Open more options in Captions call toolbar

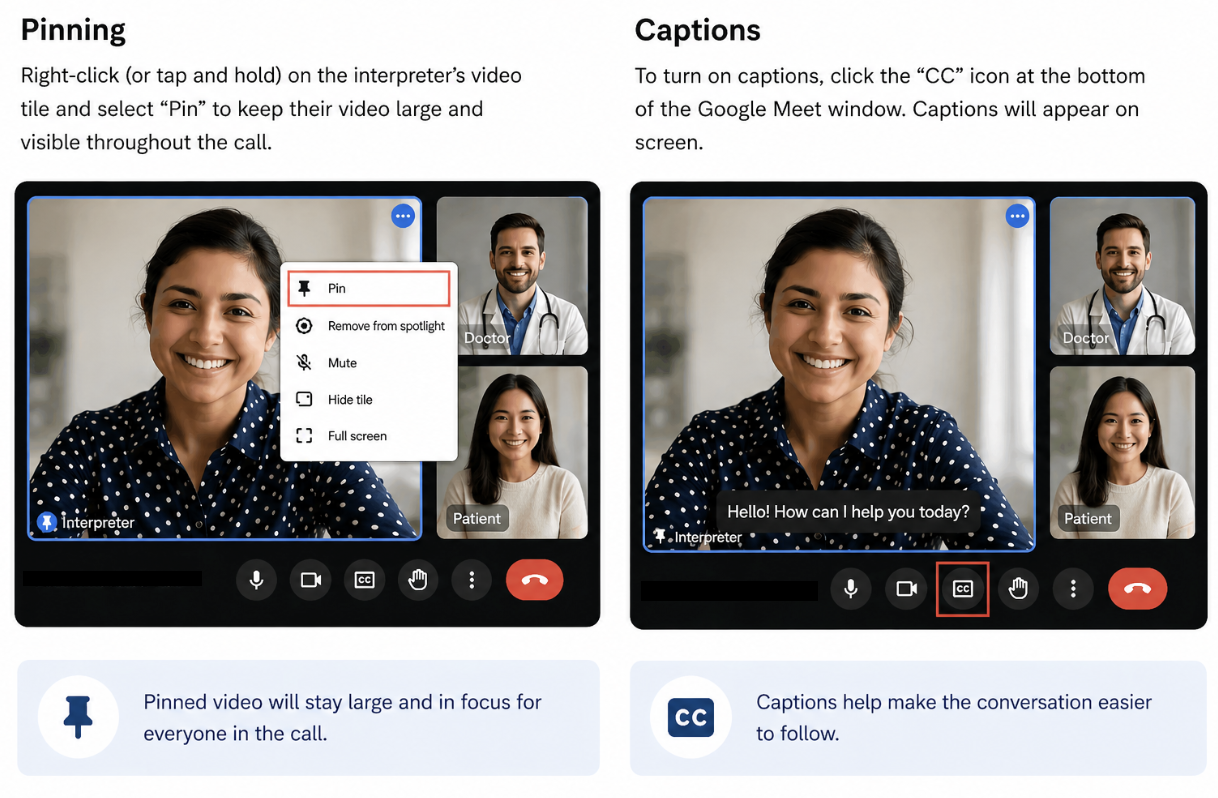click(1073, 589)
